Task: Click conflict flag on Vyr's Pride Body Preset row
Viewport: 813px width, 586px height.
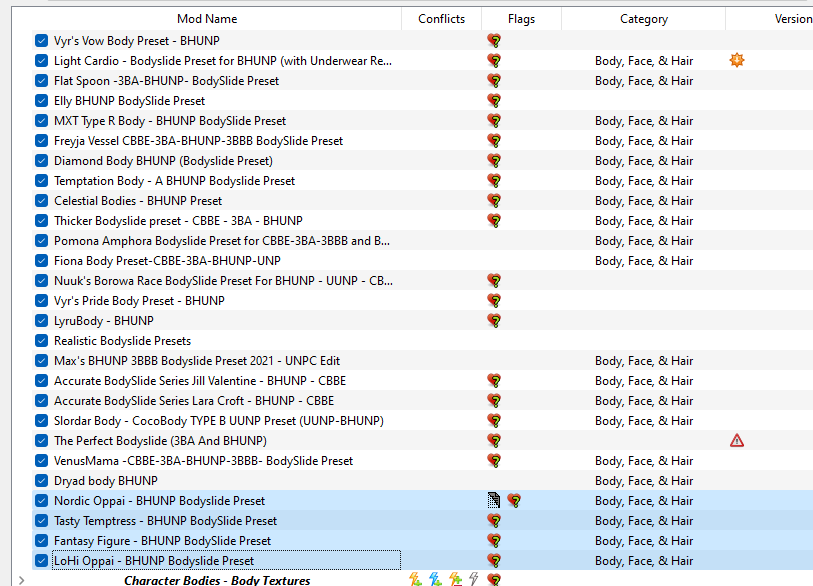Action: click(x=495, y=301)
